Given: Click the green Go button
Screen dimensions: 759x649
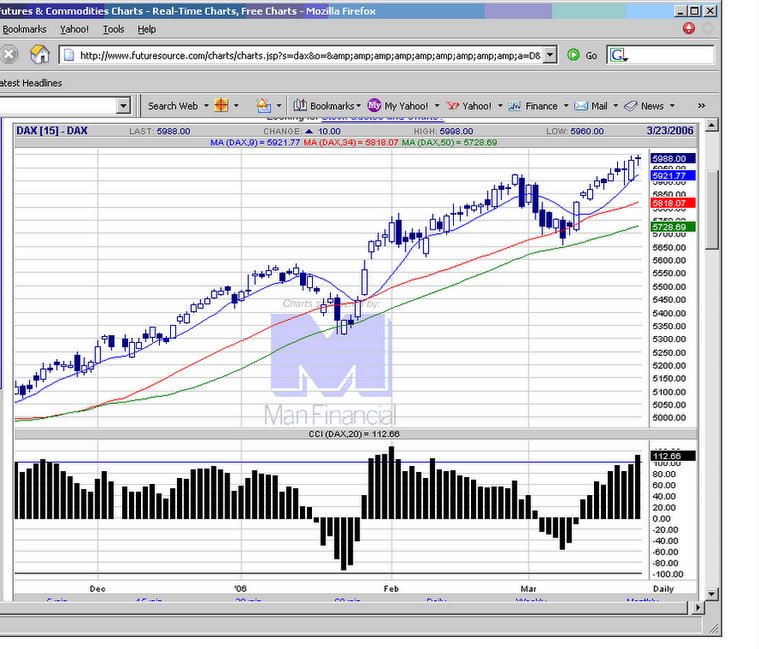Looking at the screenshot, I should pos(582,55).
